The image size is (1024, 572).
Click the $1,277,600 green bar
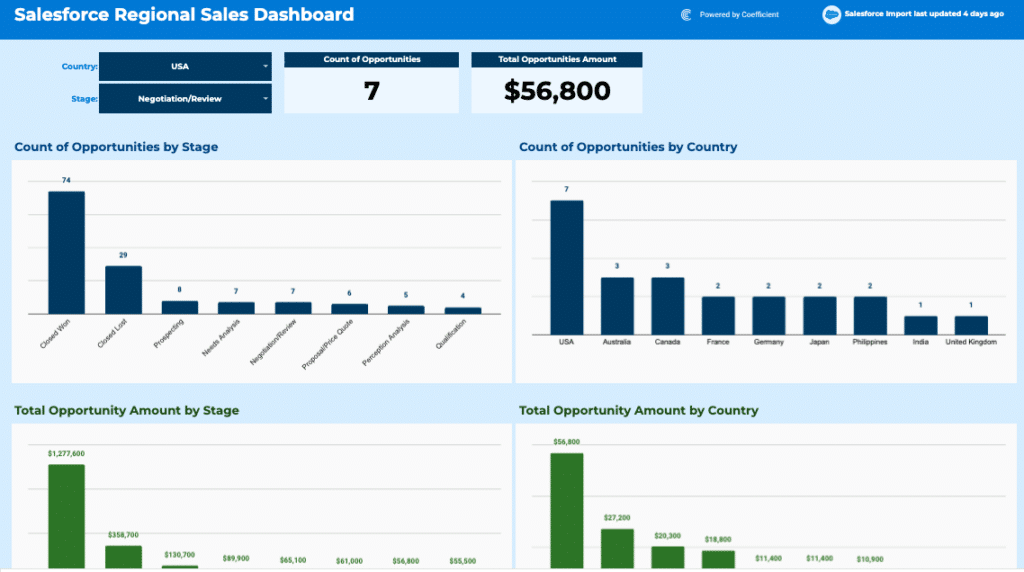tap(67, 516)
